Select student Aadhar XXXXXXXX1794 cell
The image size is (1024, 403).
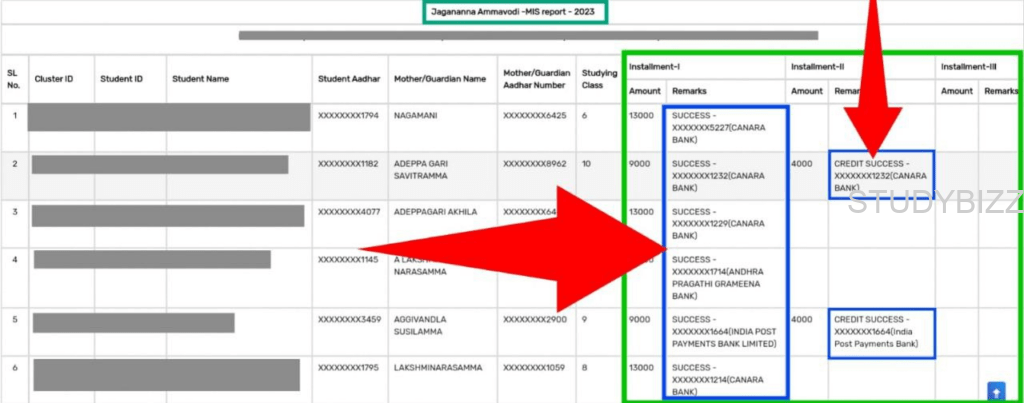[x=348, y=116]
